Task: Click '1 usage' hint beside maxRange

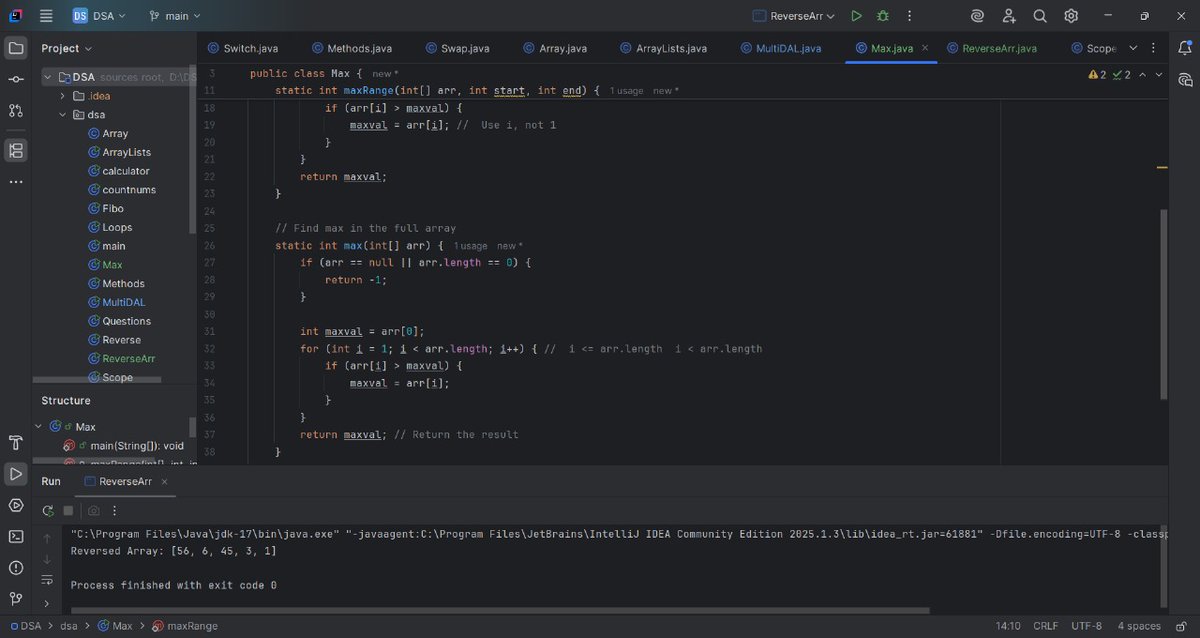Action: point(627,91)
